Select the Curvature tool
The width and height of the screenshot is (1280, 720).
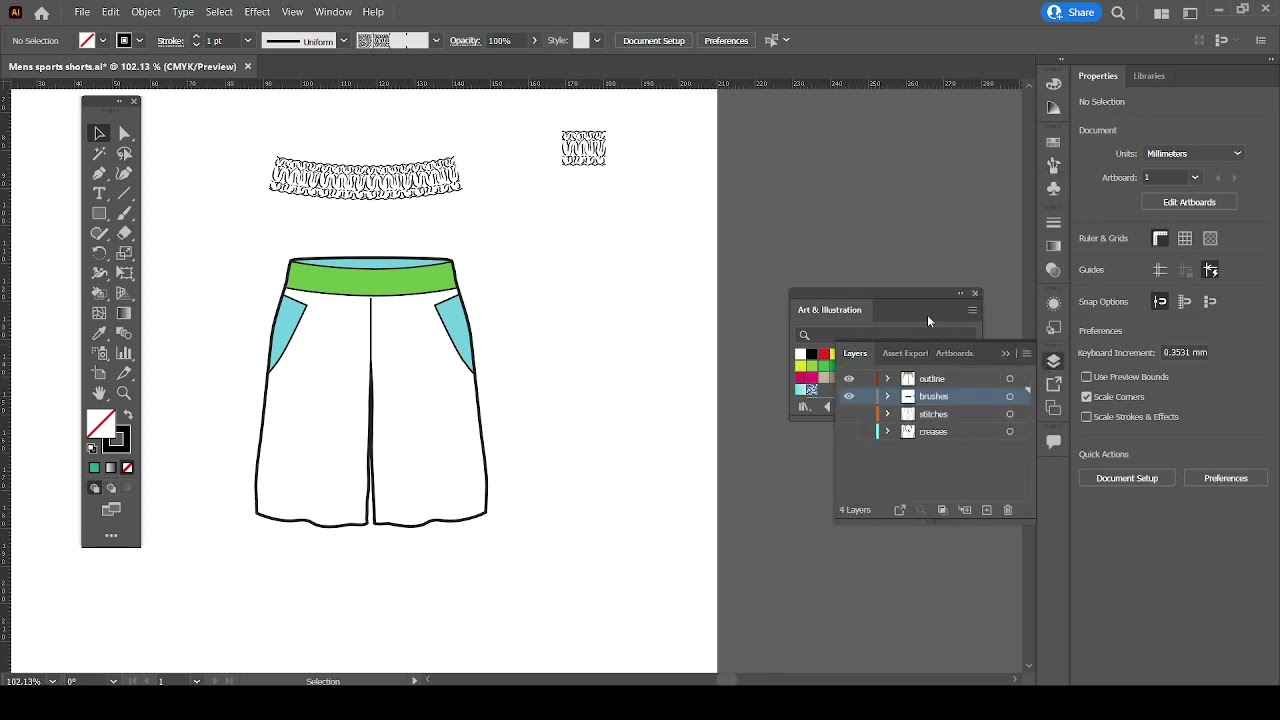point(124,174)
